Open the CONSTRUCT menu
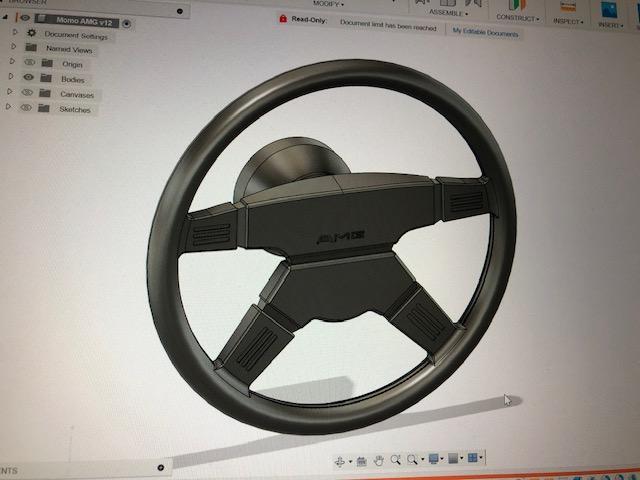 518,18
